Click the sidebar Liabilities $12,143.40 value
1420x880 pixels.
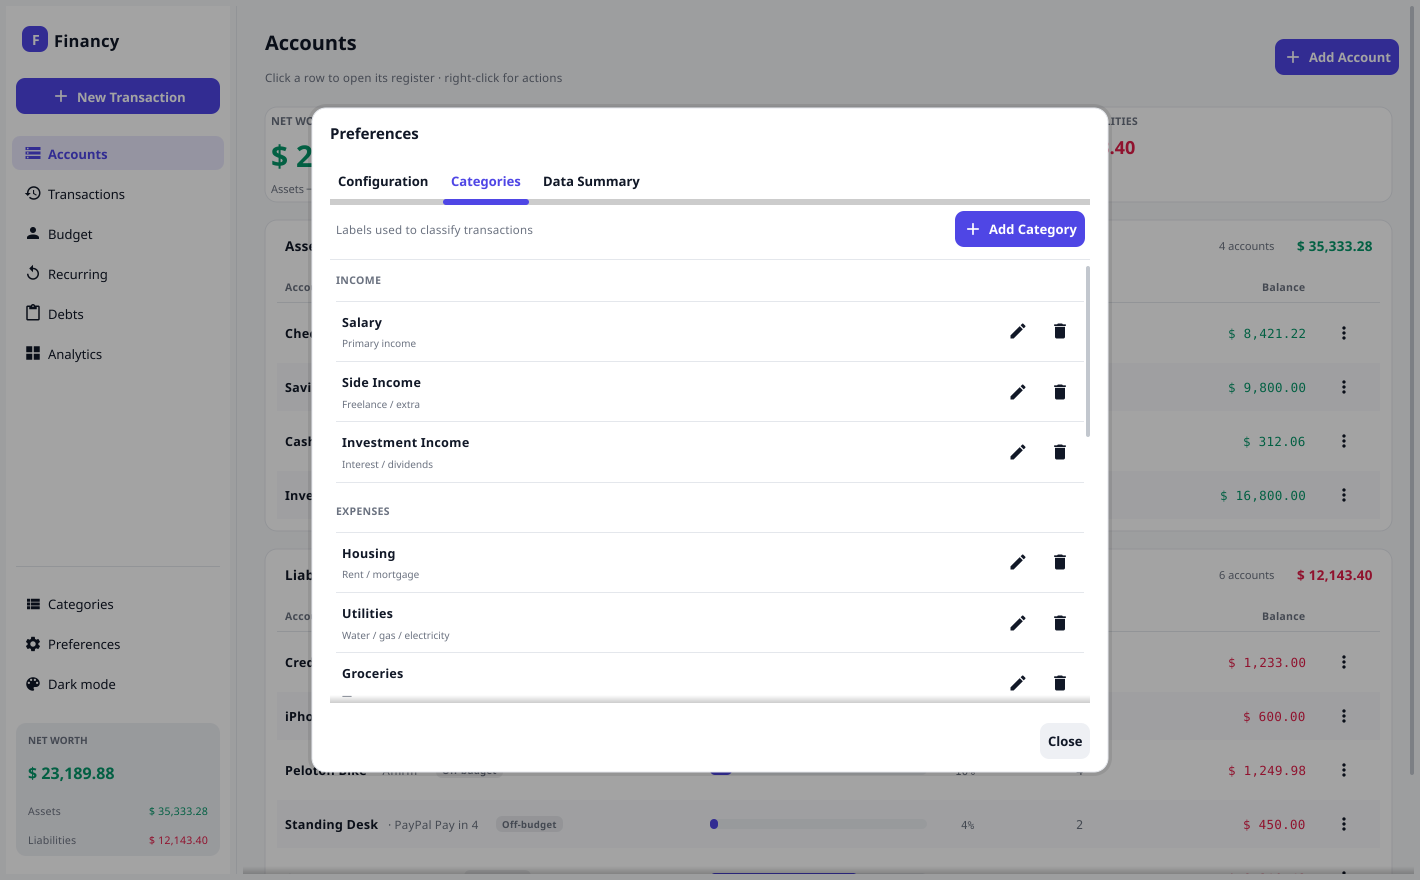(178, 840)
